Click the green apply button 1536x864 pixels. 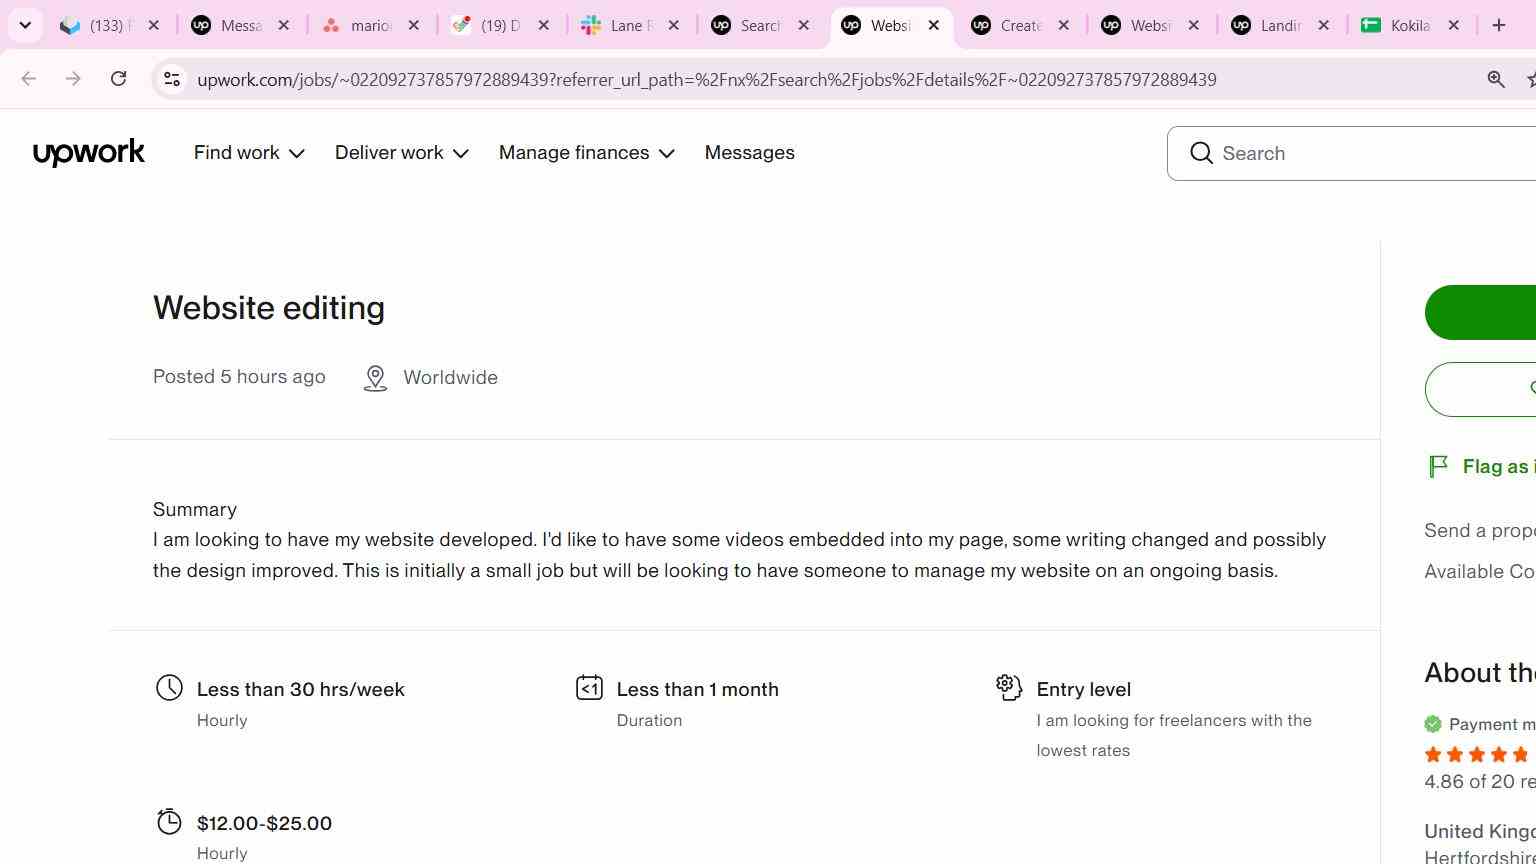point(1480,312)
